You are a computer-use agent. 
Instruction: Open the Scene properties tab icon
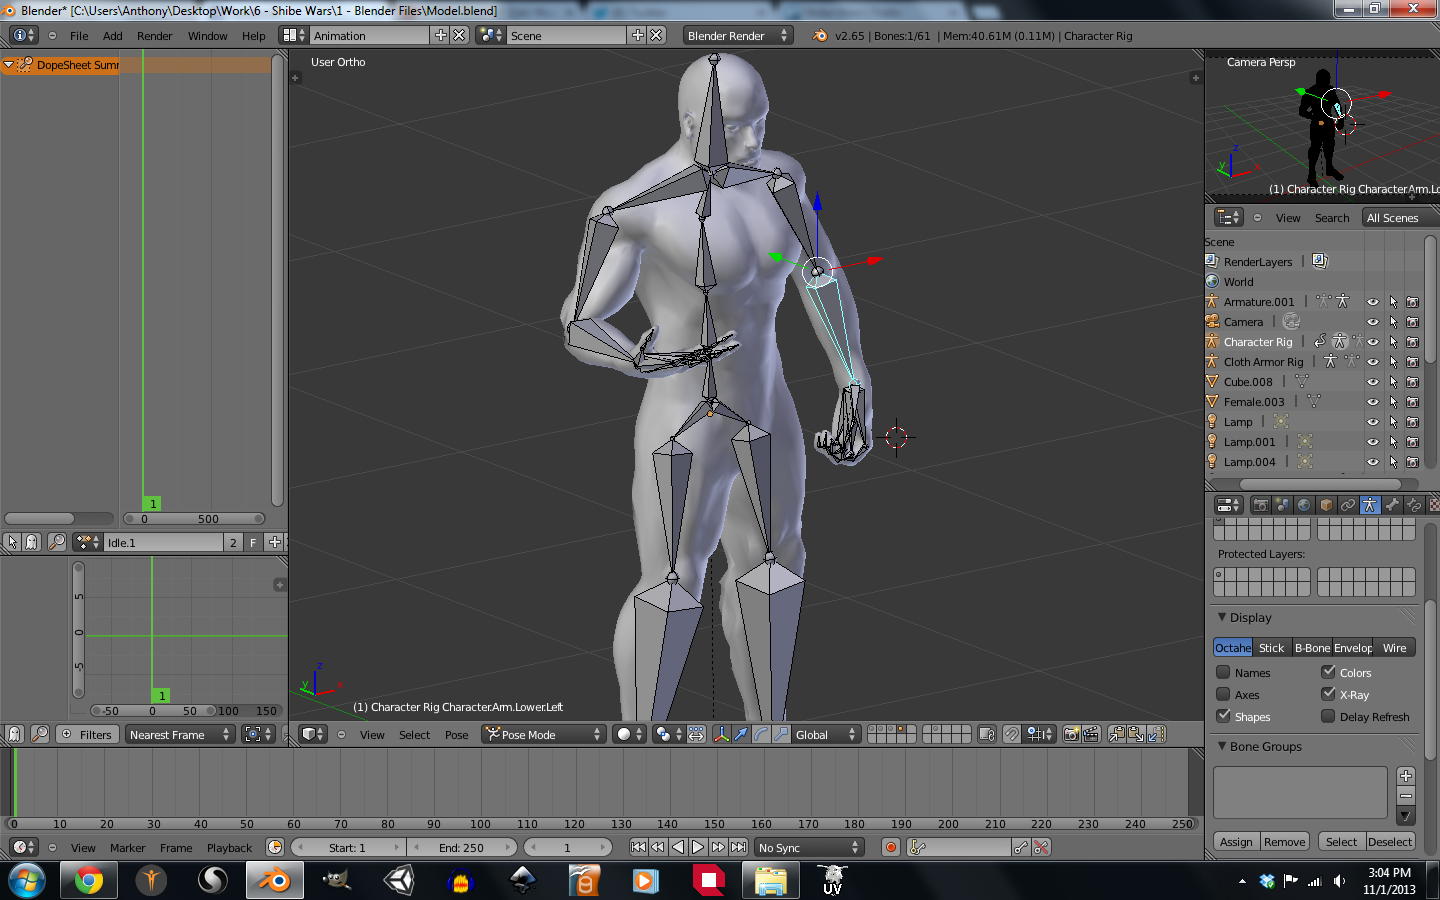tap(1282, 505)
